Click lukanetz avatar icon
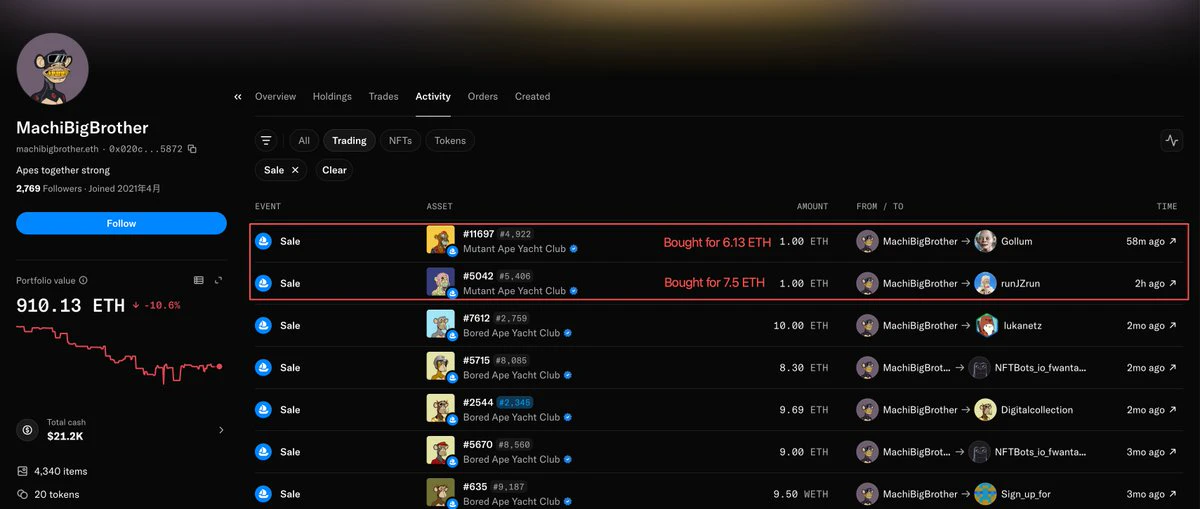This screenshot has height=509, width=1200. [x=985, y=325]
